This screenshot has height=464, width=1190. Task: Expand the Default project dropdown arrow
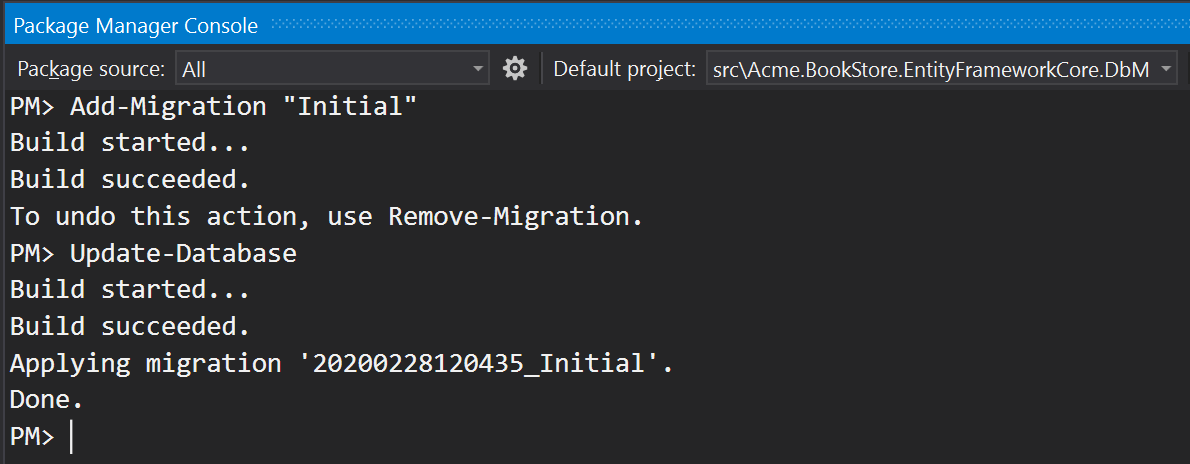[1167, 69]
